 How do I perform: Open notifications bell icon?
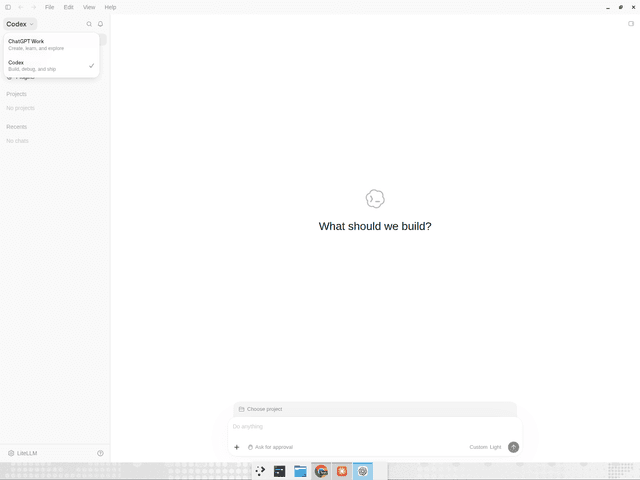pos(100,24)
